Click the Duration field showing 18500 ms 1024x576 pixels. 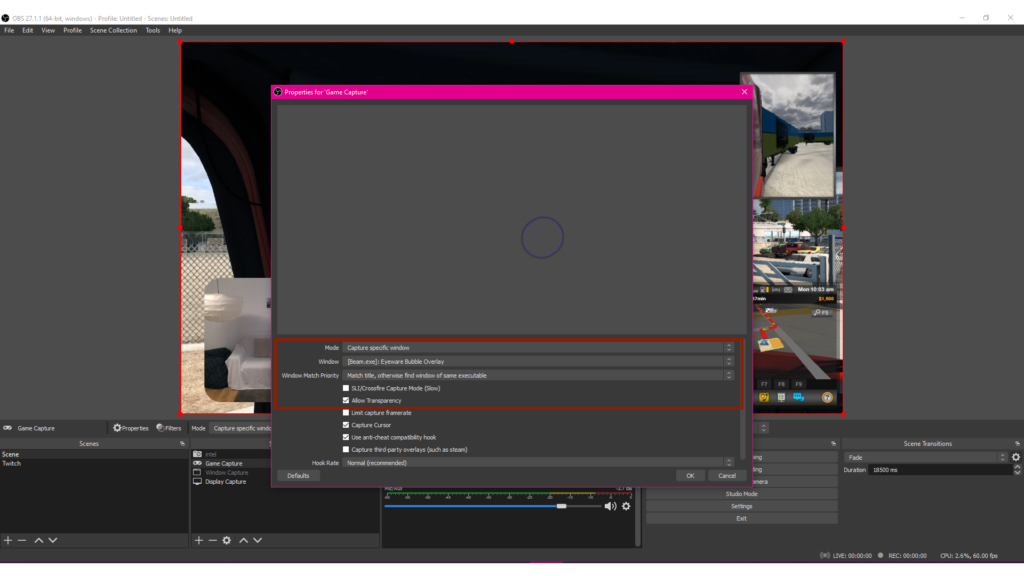[x=940, y=470]
